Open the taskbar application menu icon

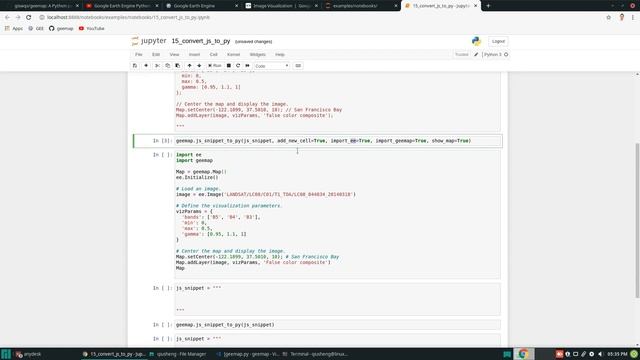click(x=6, y=354)
